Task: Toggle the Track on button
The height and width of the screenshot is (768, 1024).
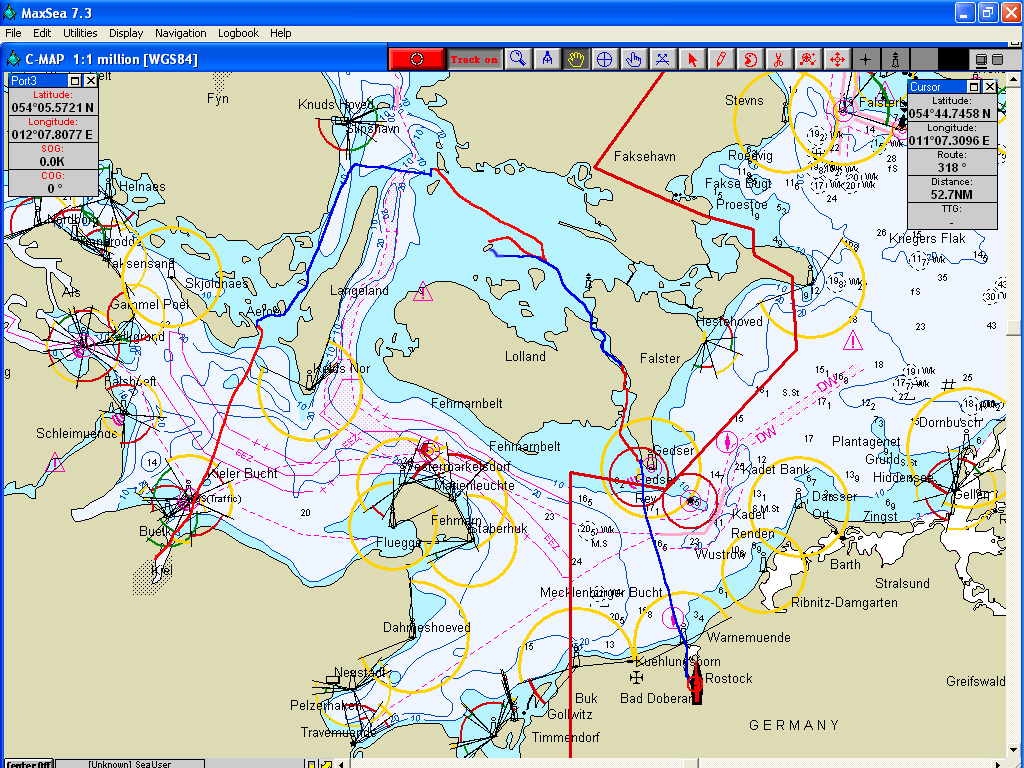Action: [x=474, y=59]
